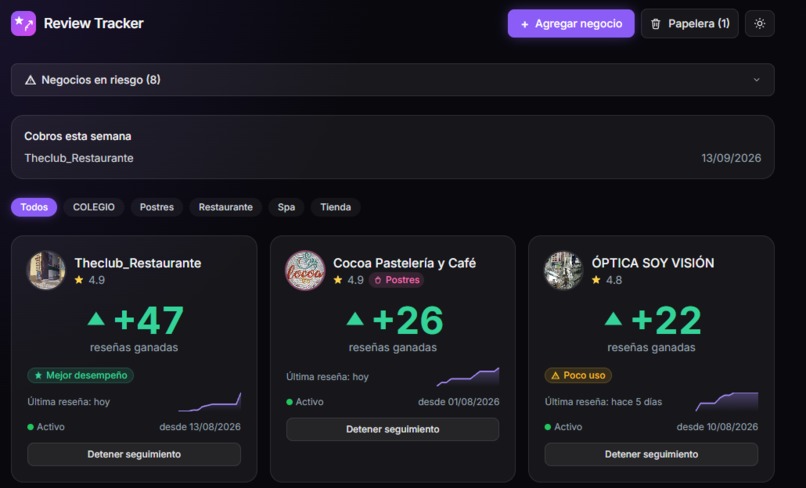Click the Cocoa Pastelería y Café card title
The image size is (806, 488).
pos(405,263)
